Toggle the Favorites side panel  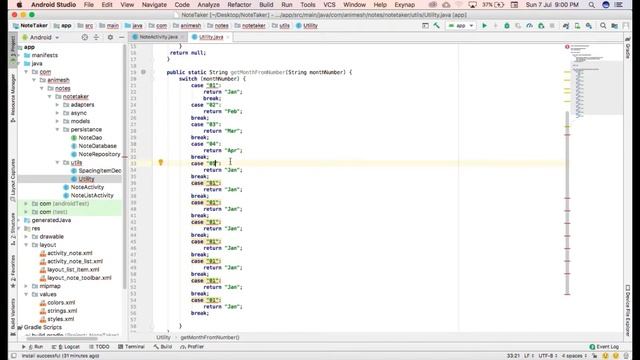tap(13, 271)
